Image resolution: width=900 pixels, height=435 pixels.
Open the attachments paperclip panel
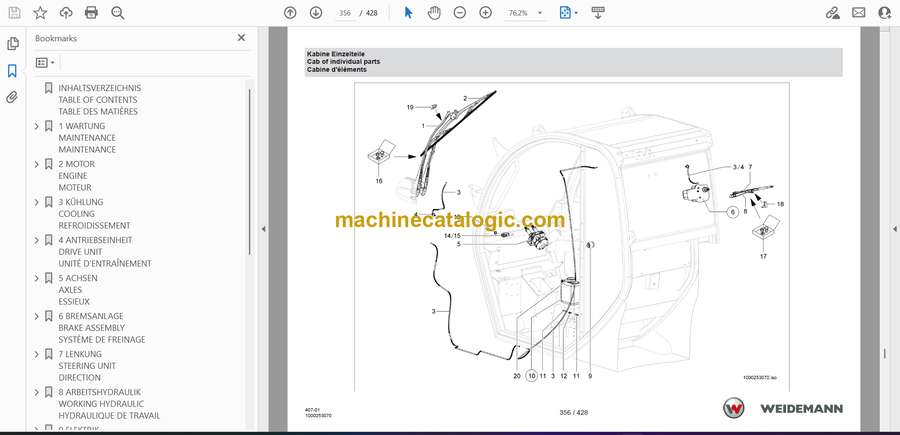pyautogui.click(x=12, y=97)
